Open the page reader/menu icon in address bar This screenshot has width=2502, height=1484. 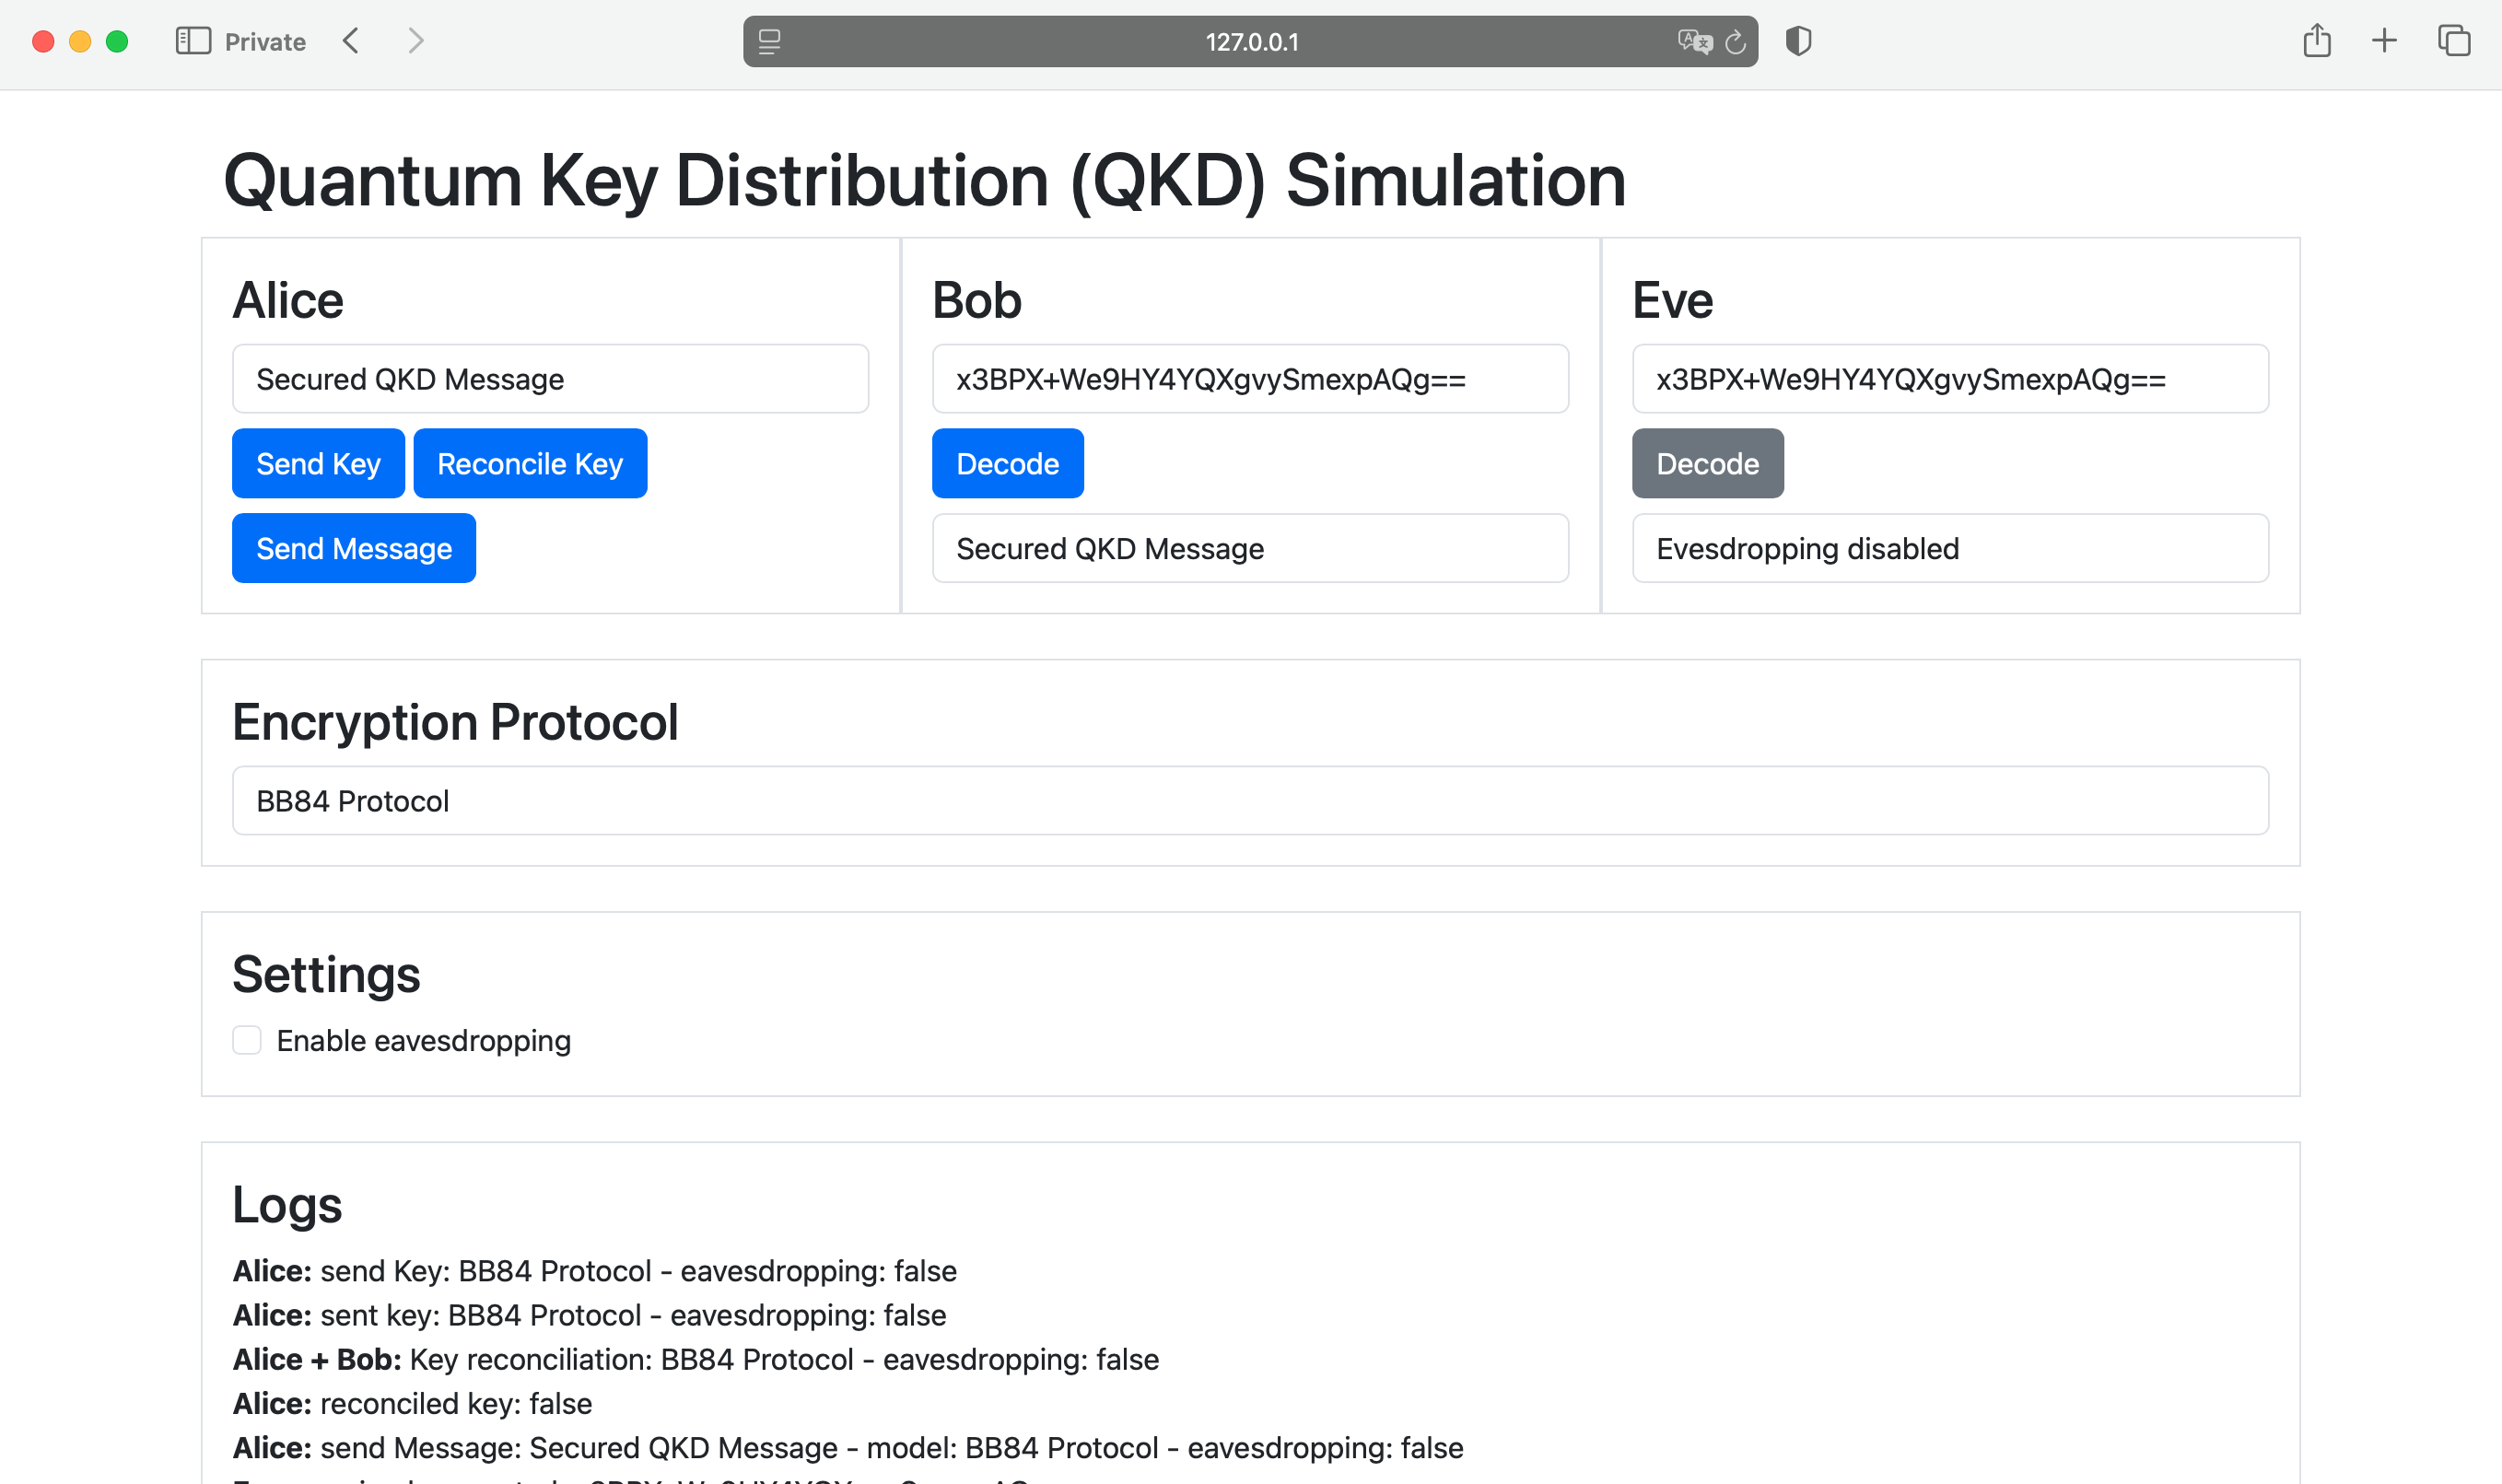click(769, 42)
